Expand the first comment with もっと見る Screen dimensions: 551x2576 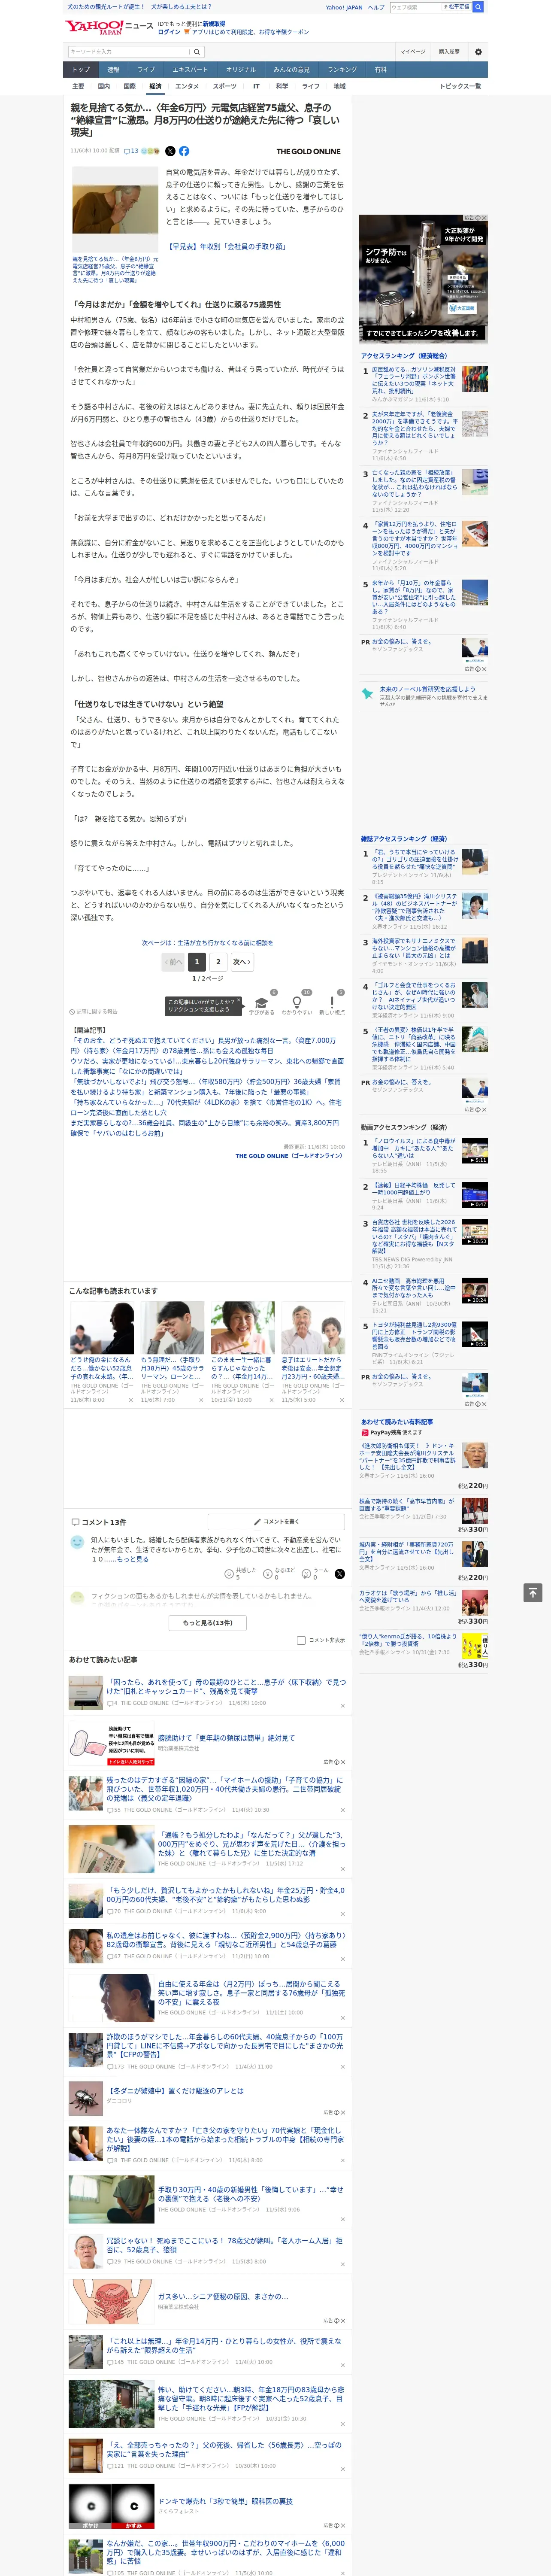coord(134,1559)
